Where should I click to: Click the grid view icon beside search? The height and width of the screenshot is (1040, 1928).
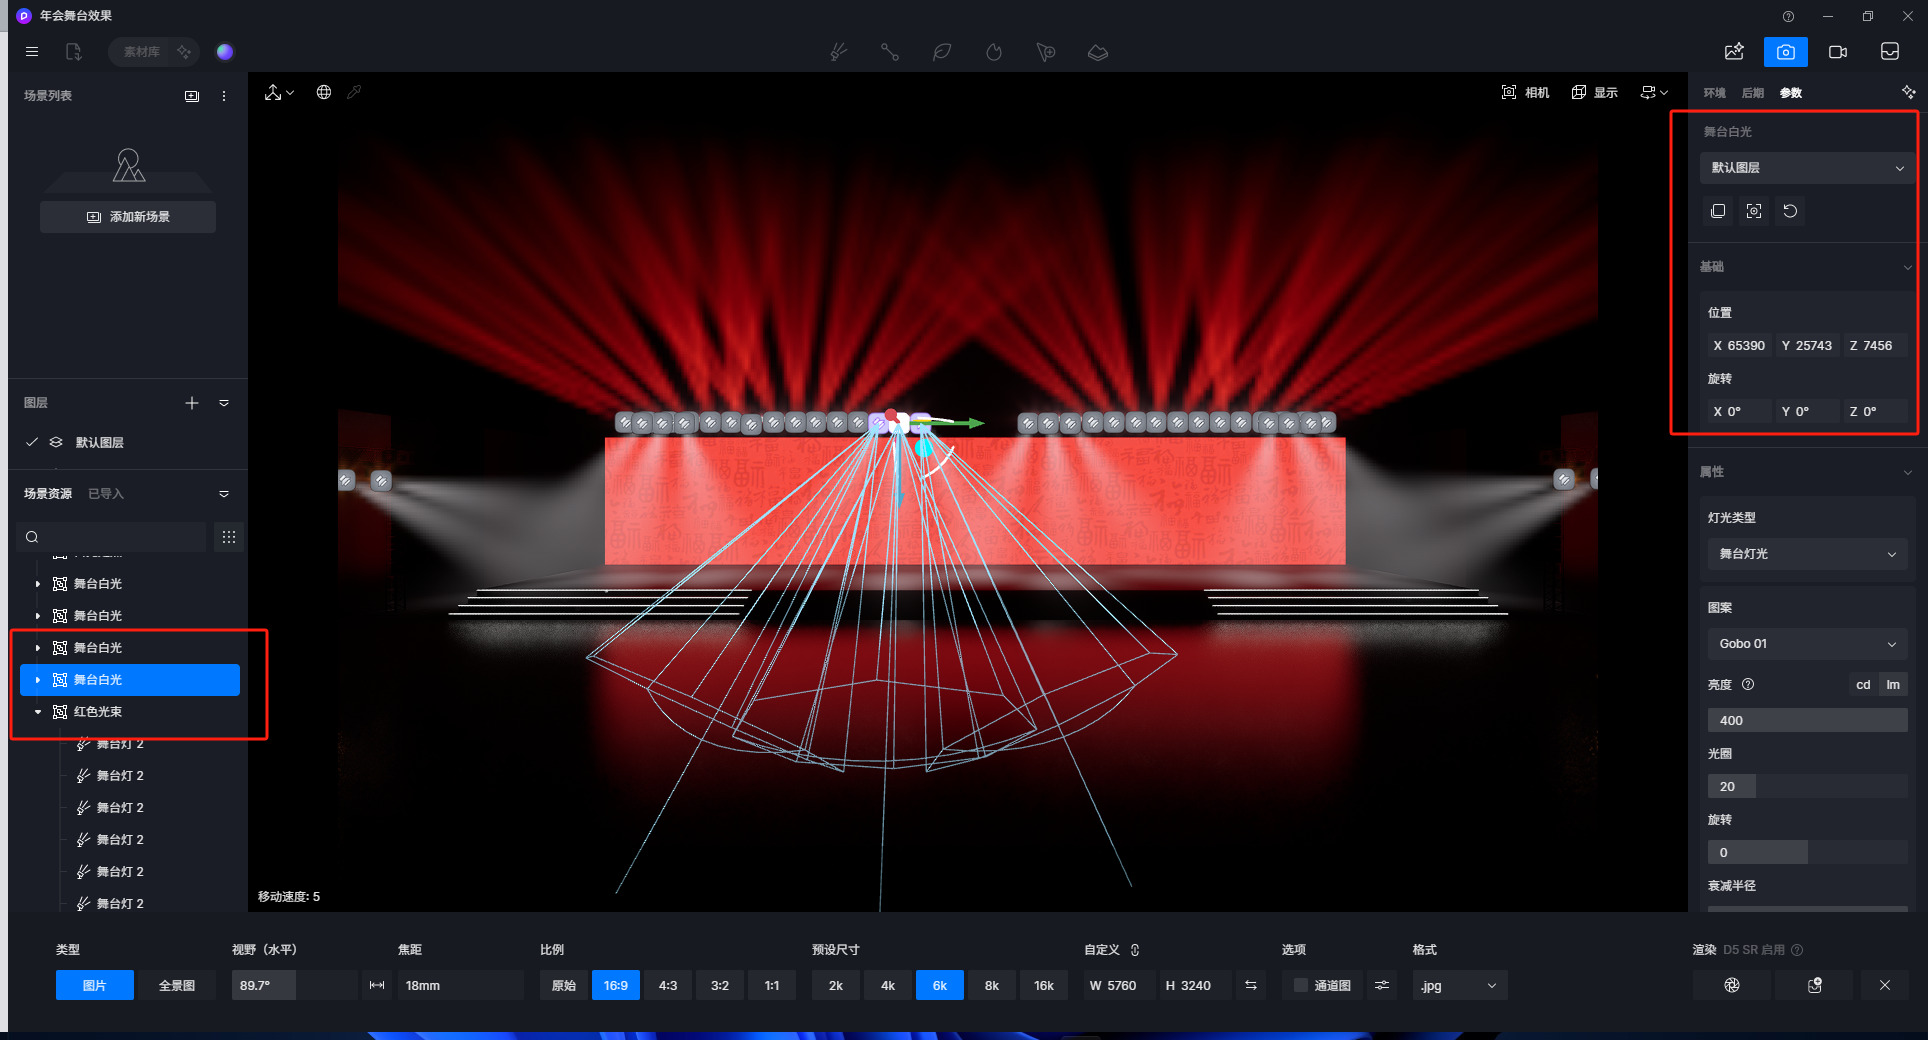point(229,537)
